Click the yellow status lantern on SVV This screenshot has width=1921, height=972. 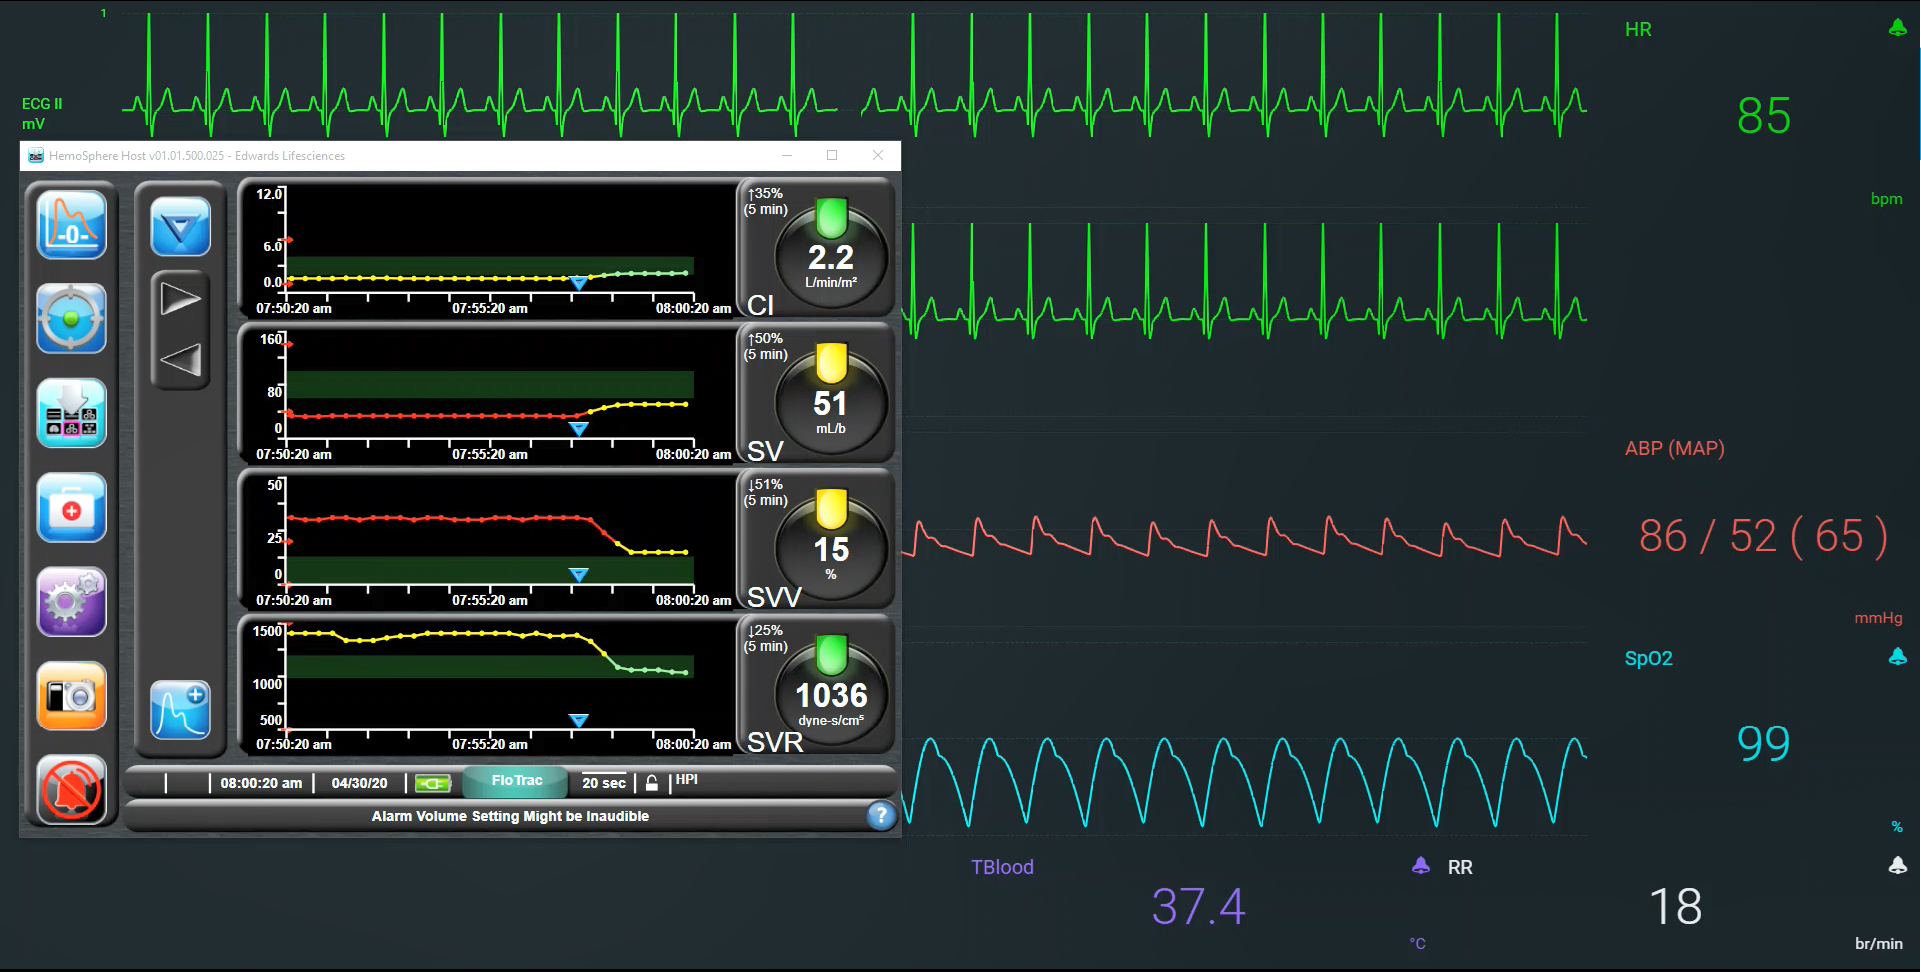[x=831, y=509]
